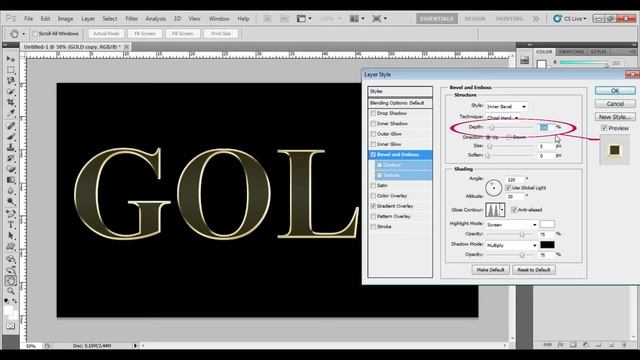The width and height of the screenshot is (640, 360).
Task: Toggle the Use Global Light checkbox
Action: tap(508, 188)
